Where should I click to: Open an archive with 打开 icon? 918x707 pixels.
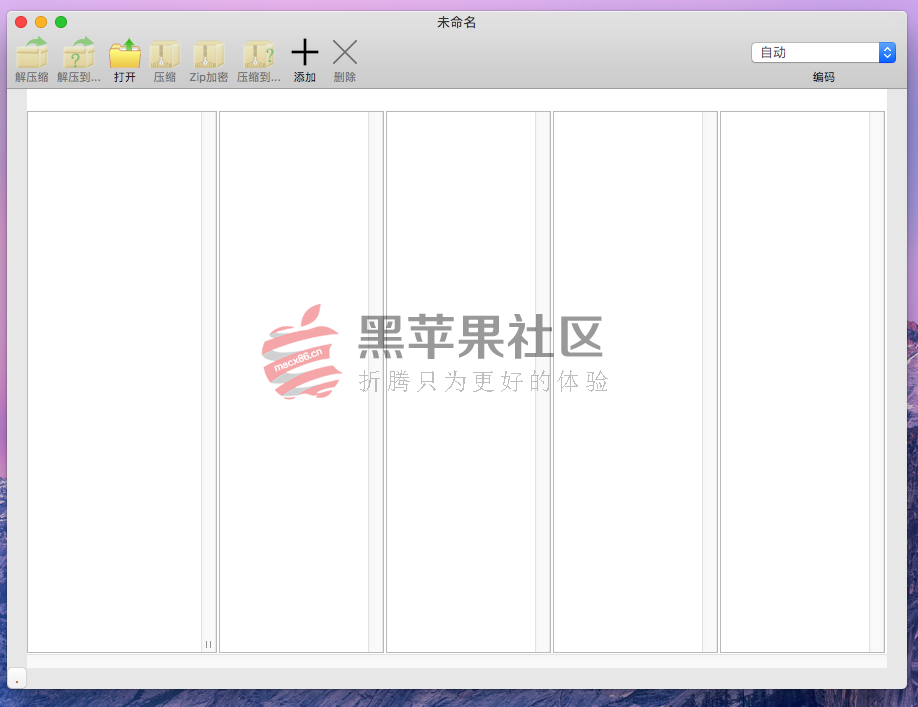click(125, 53)
